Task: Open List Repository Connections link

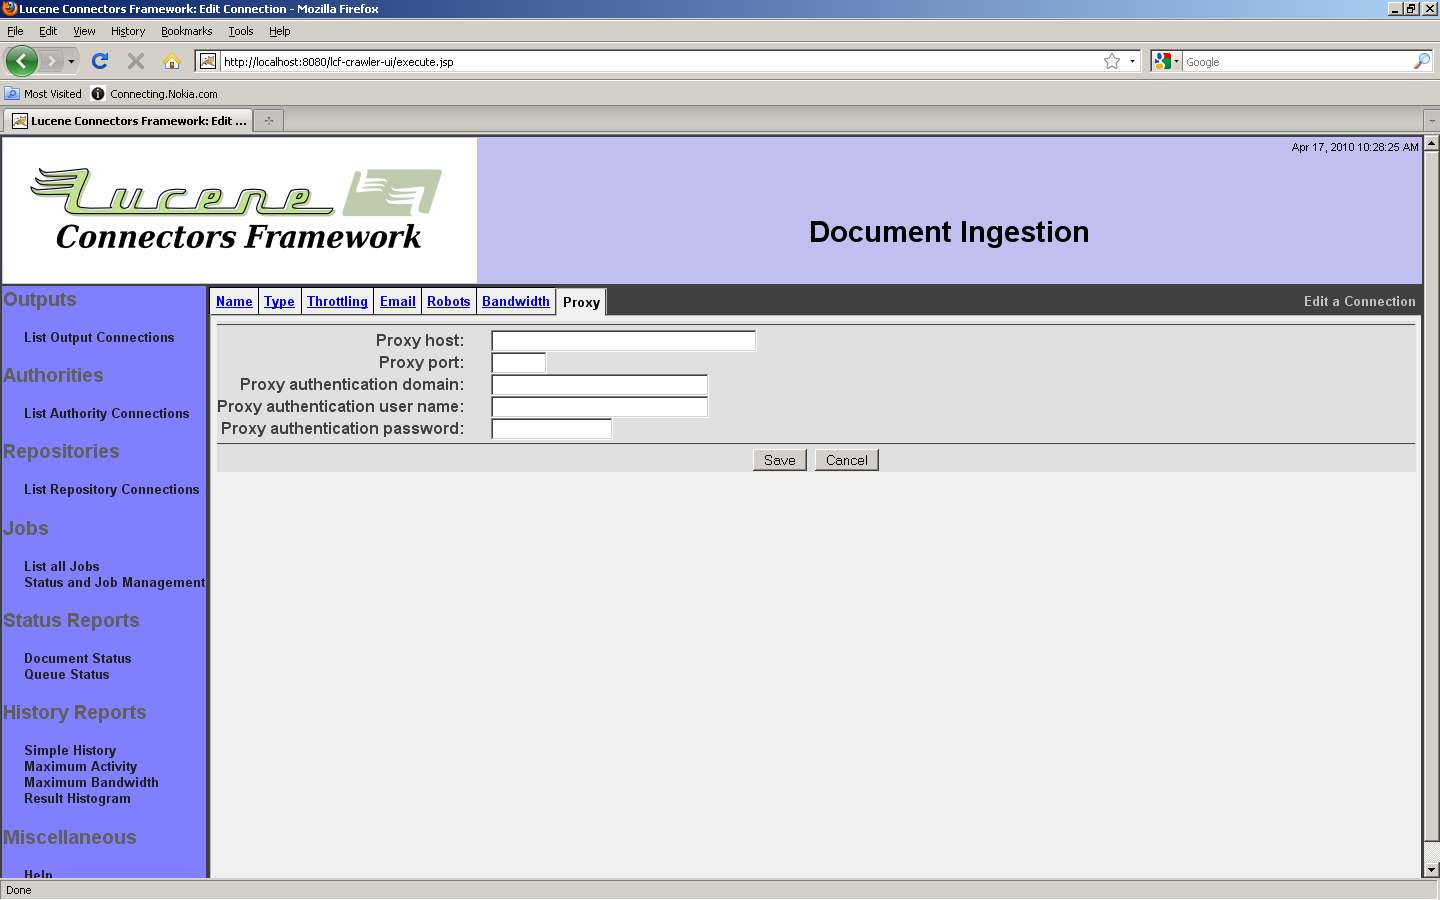Action: coord(111,489)
